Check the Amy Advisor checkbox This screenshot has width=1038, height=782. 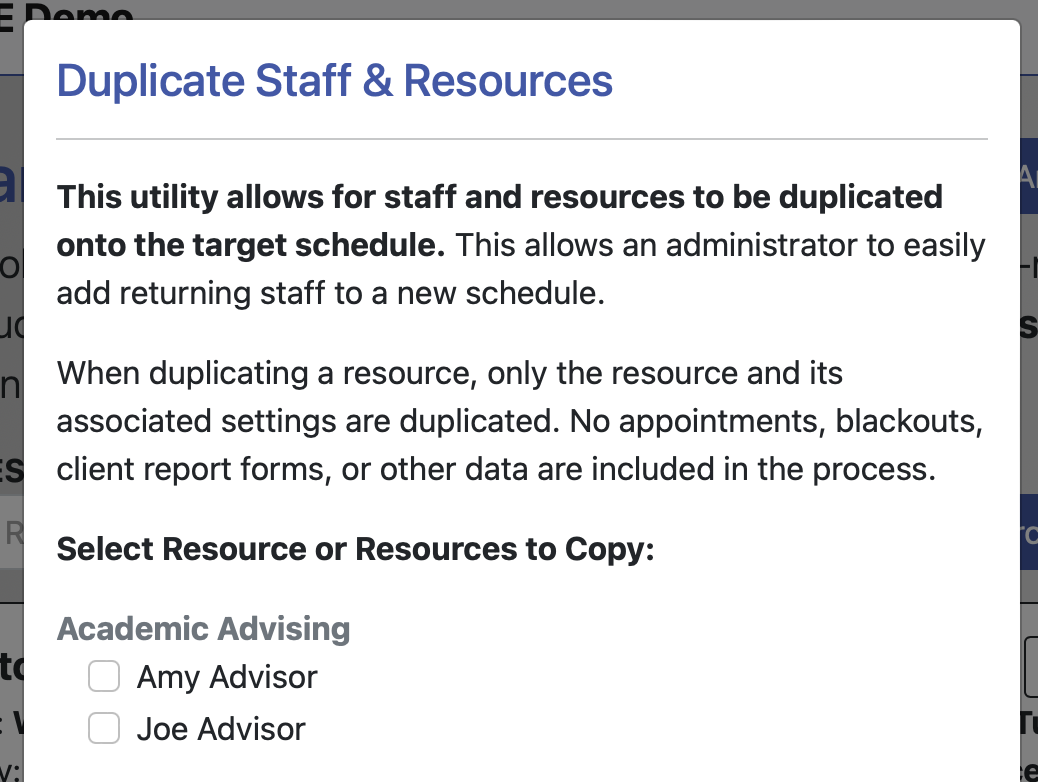pyautogui.click(x=104, y=677)
